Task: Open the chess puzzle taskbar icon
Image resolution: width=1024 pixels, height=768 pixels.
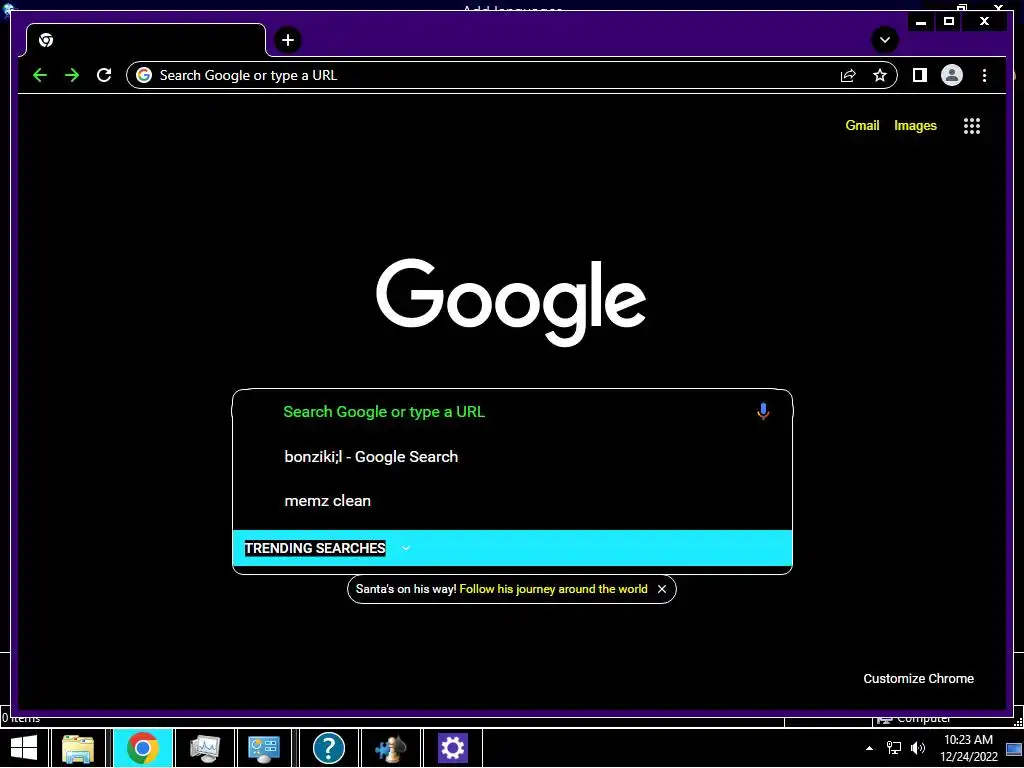Action: 391,748
